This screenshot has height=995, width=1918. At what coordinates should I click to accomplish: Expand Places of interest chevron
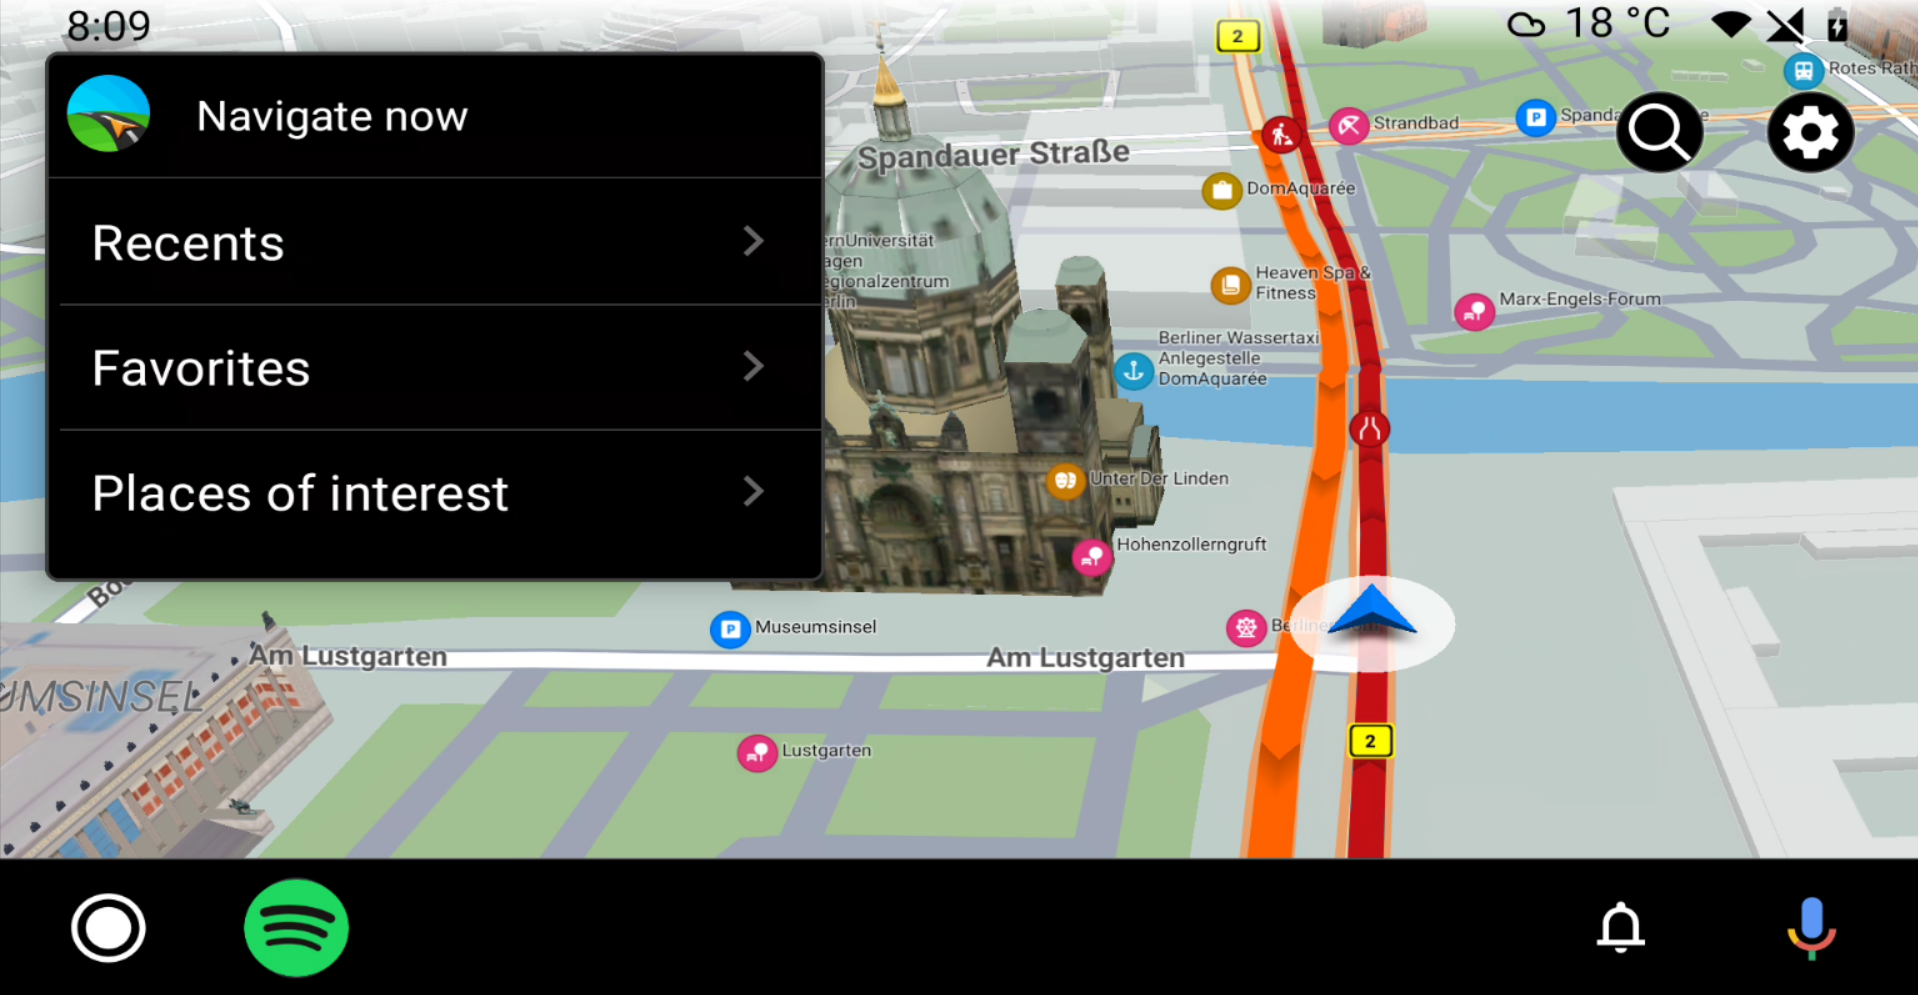753,491
